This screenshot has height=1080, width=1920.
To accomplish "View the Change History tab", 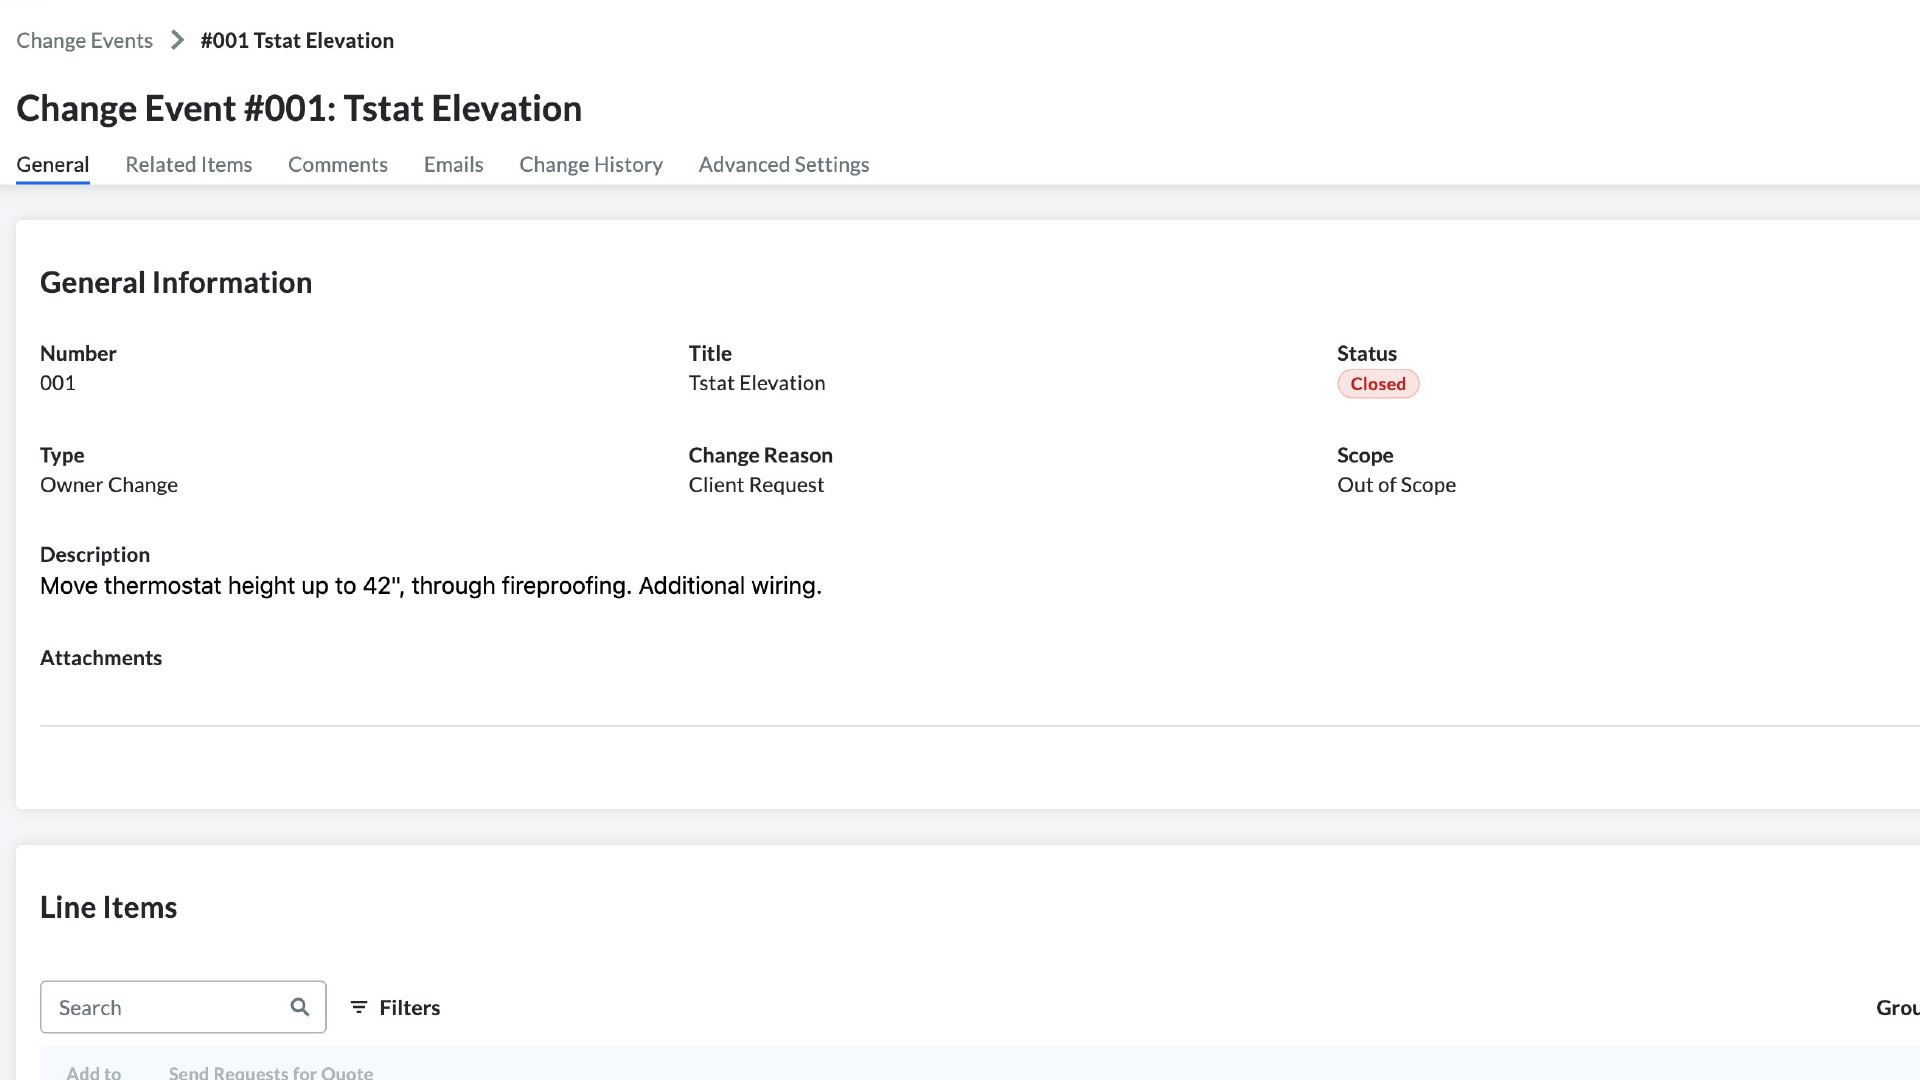I will (x=590, y=164).
